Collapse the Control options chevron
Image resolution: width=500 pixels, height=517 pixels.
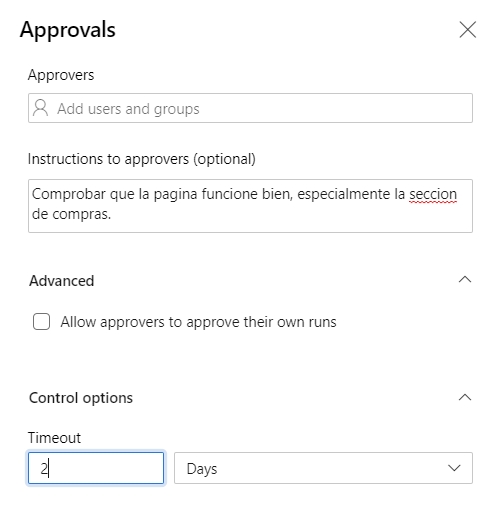pos(465,397)
